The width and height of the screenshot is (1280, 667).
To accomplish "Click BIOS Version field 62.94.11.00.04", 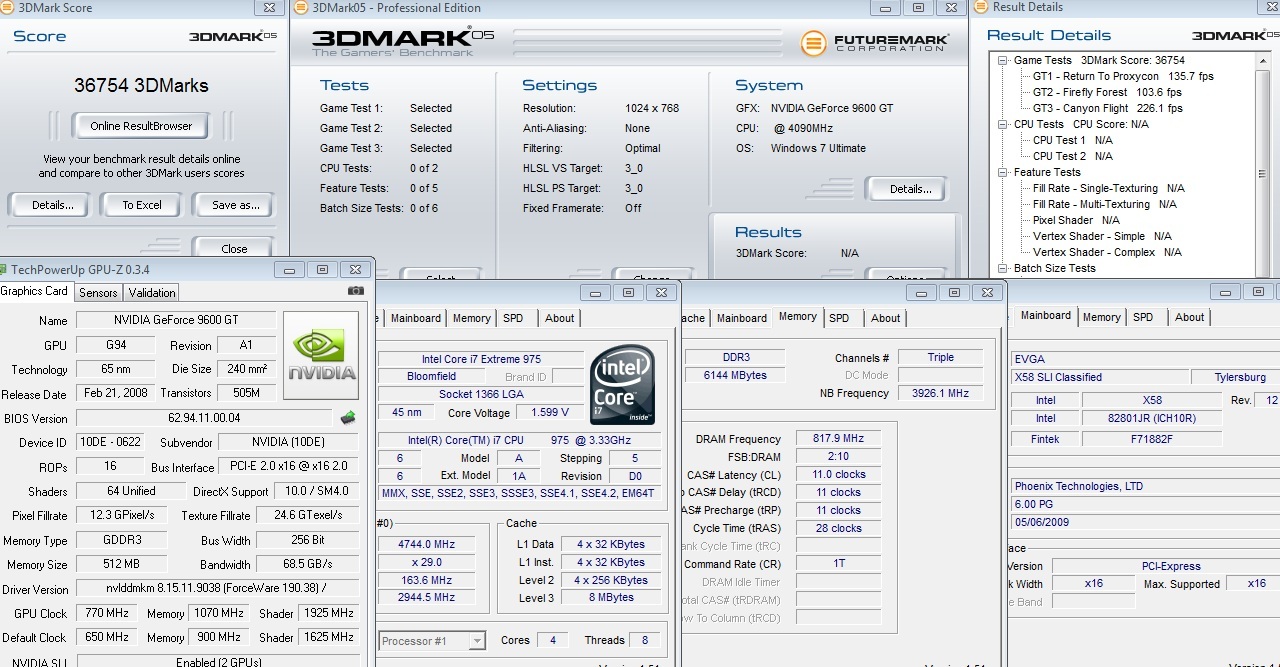I will click(x=204, y=418).
